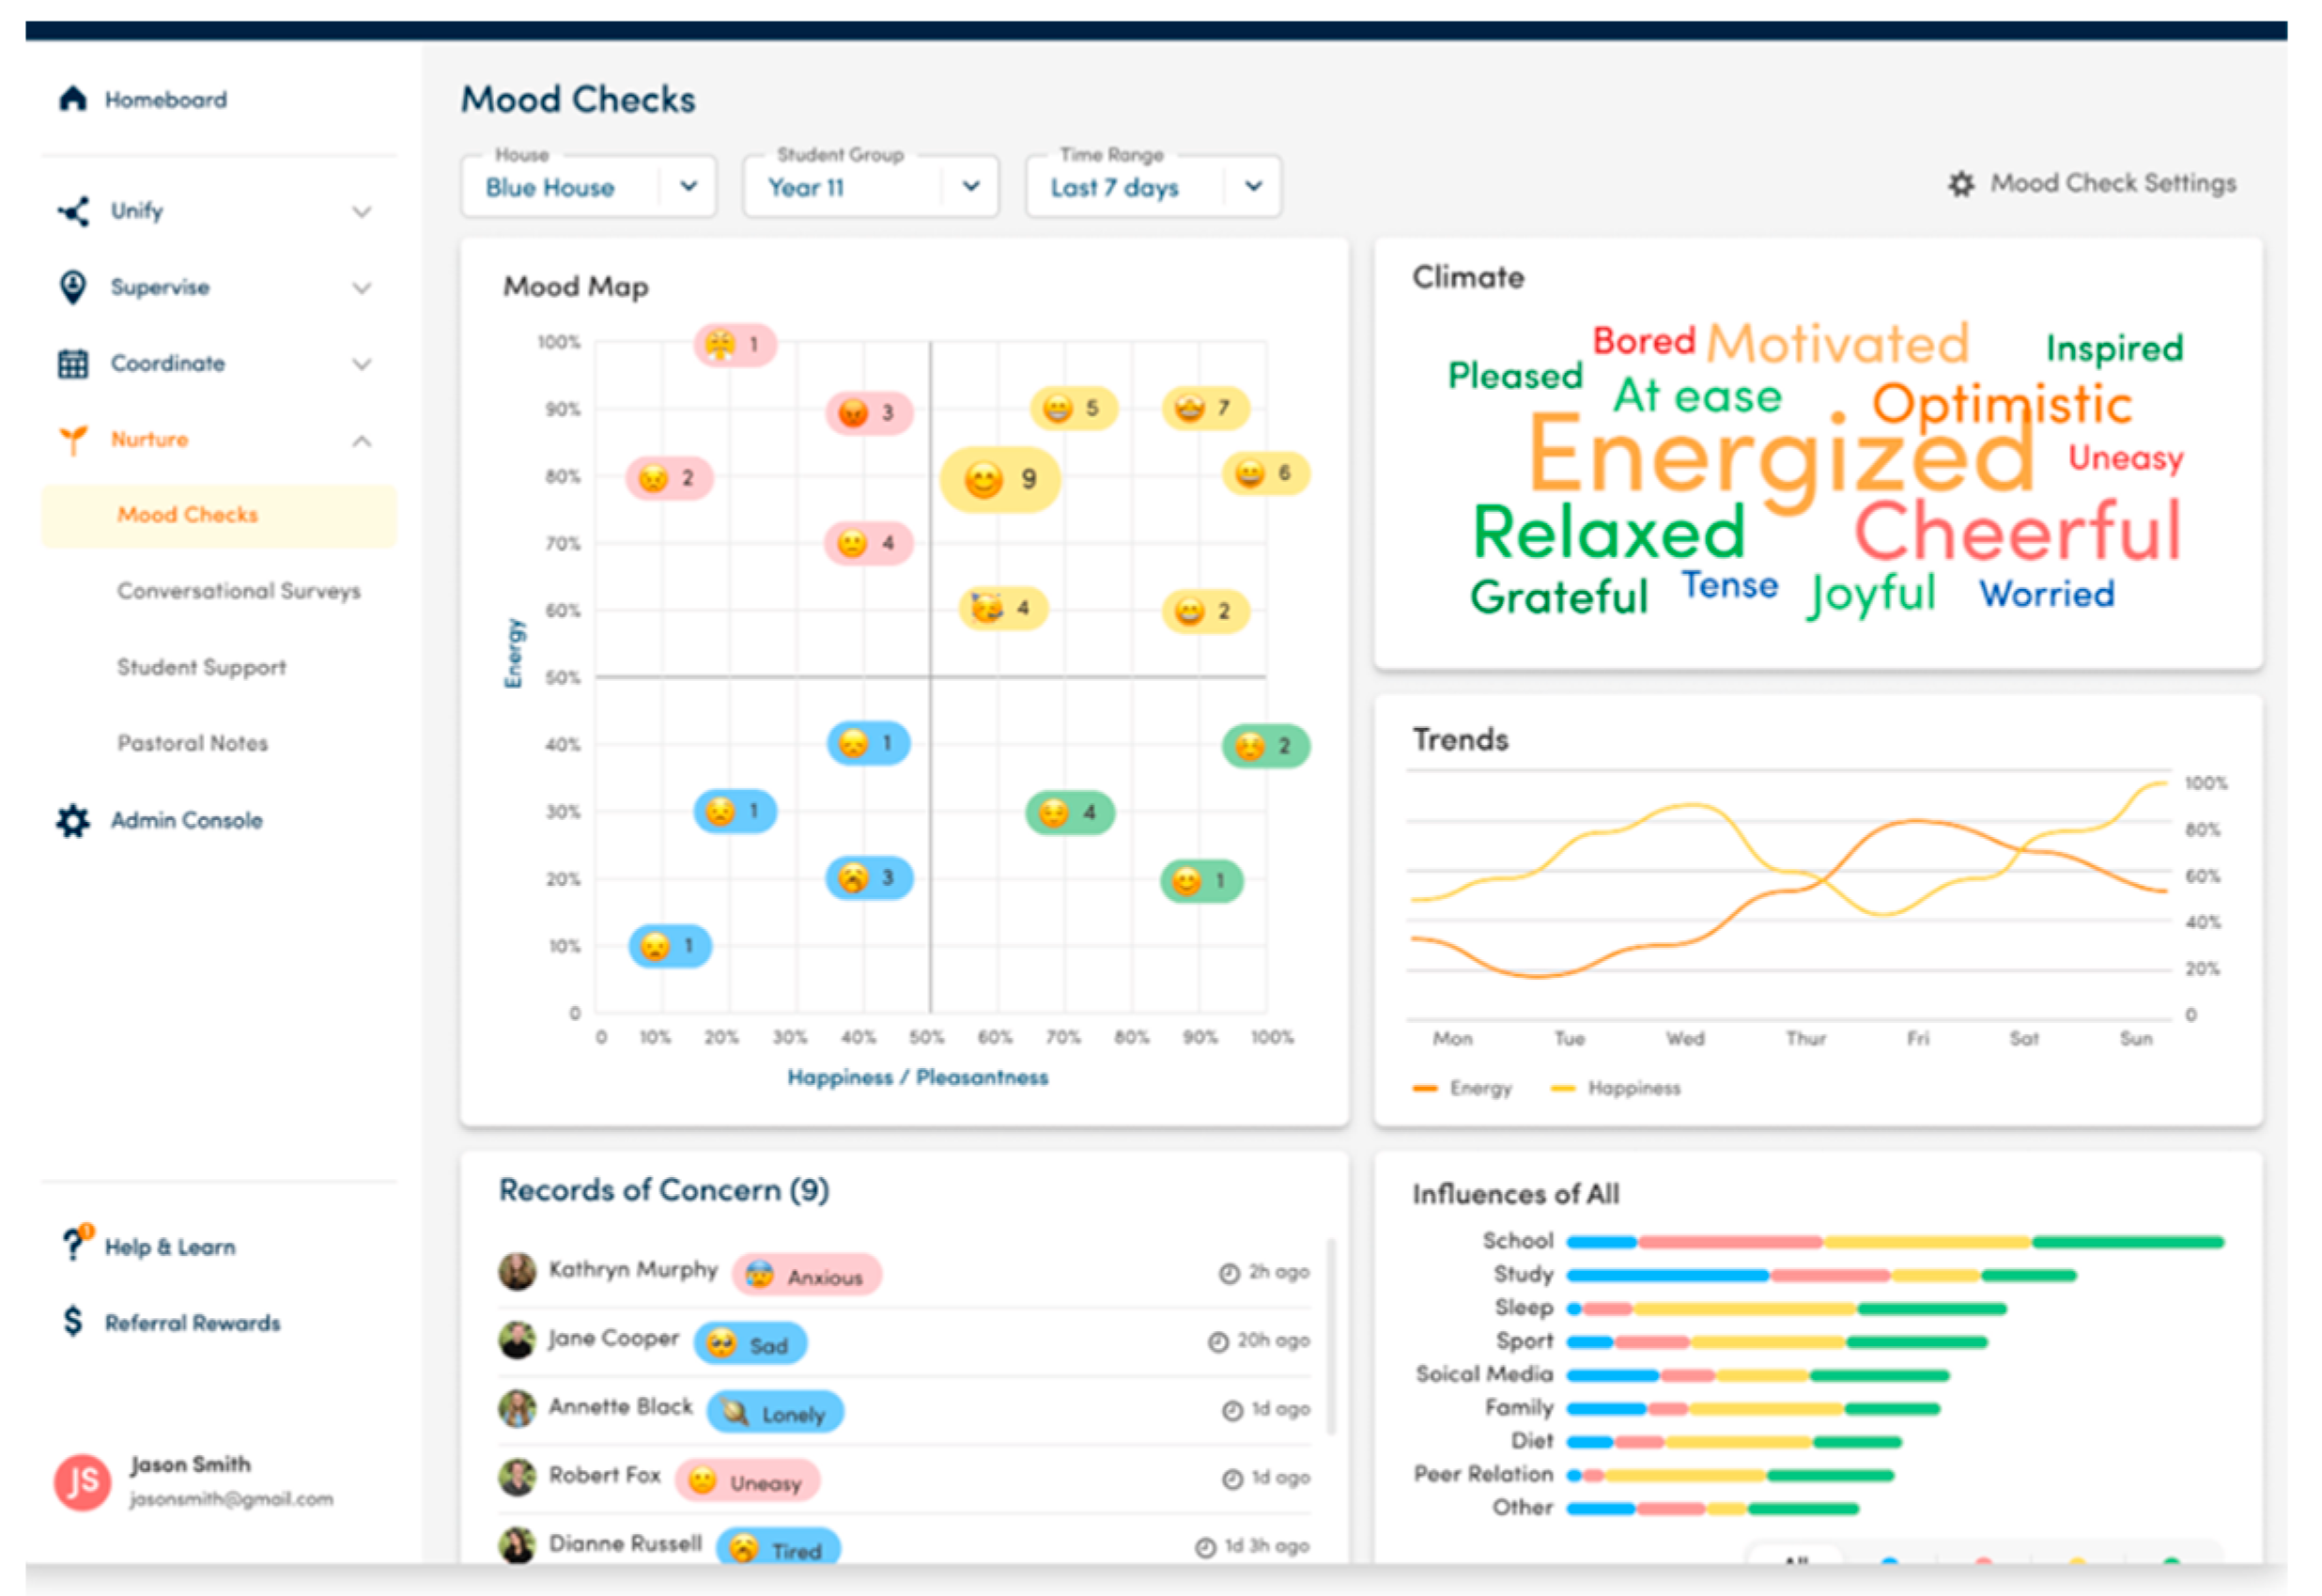This screenshot has height=1596, width=2322.
Task: Select the Student Support sidebar item
Action: [x=201, y=667]
